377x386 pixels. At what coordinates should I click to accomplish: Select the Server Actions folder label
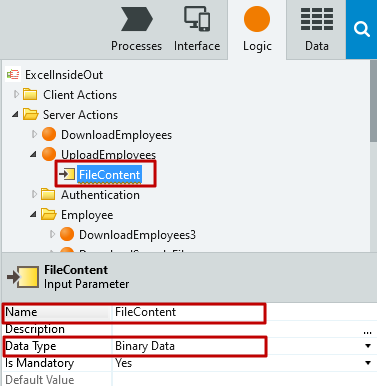[80, 115]
